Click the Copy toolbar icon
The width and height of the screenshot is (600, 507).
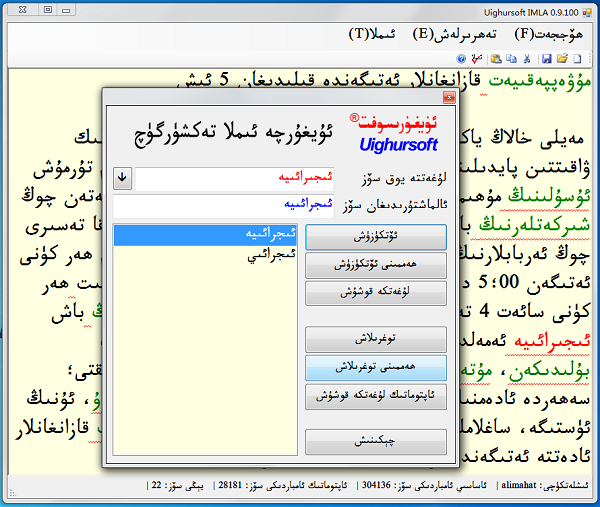click(511, 59)
